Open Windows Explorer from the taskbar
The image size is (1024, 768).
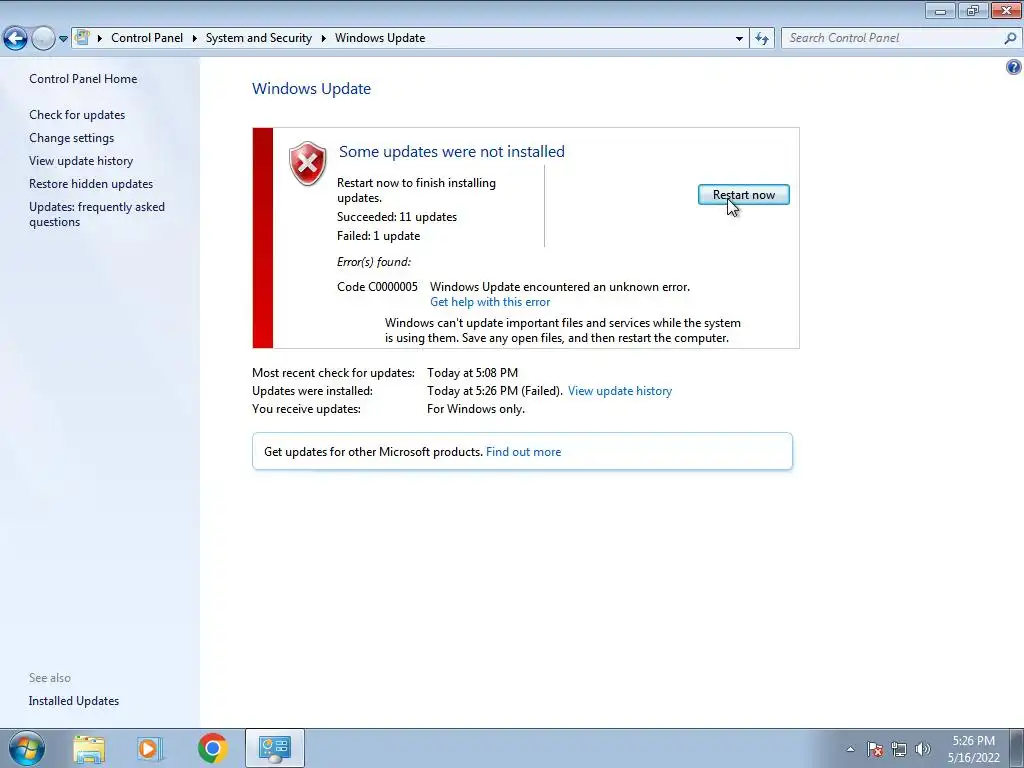[x=89, y=748]
